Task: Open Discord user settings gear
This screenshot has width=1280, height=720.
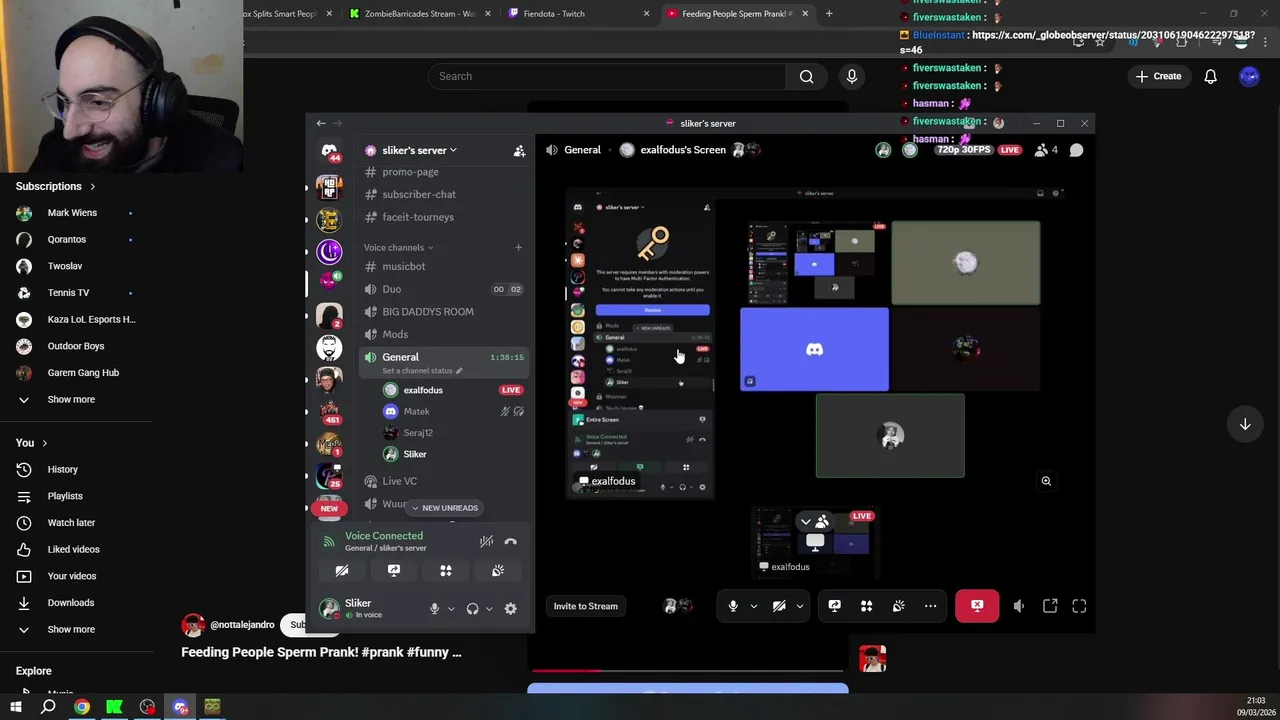Action: tap(511, 608)
